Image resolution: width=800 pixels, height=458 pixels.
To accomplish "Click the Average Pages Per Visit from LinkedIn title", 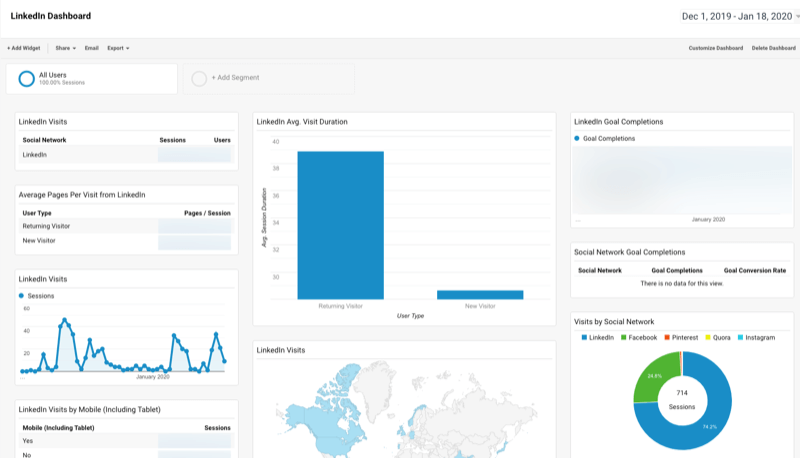I will (82, 195).
